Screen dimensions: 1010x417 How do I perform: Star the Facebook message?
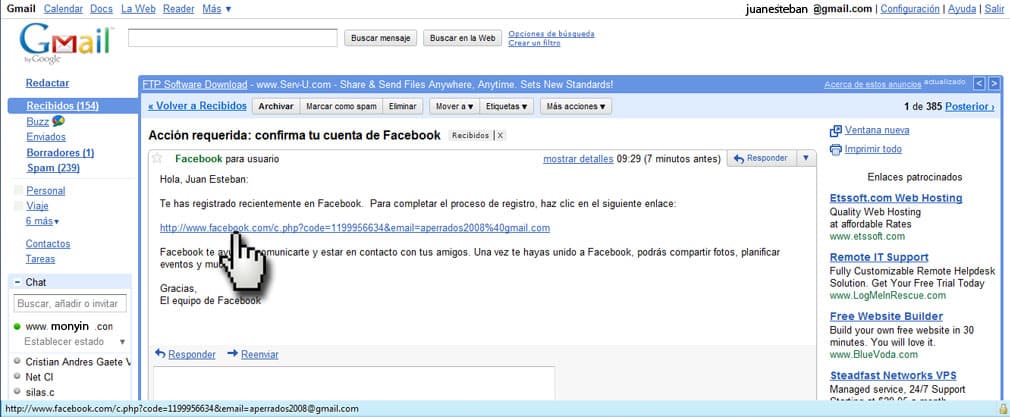(157, 158)
